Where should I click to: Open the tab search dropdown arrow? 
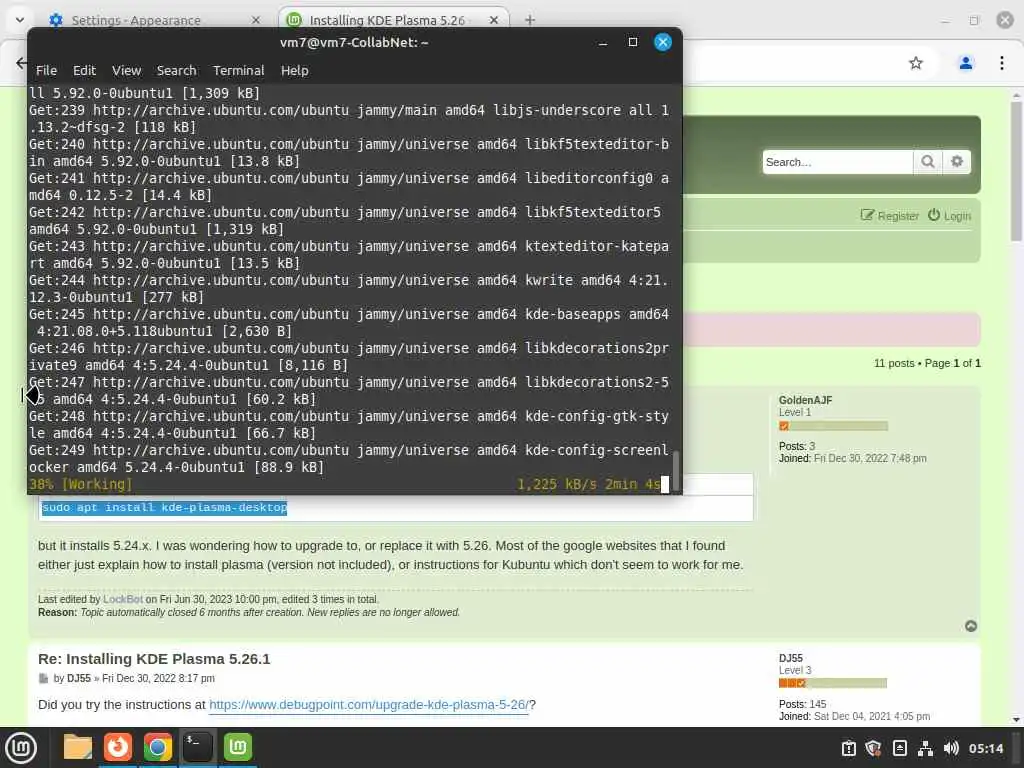(20, 20)
